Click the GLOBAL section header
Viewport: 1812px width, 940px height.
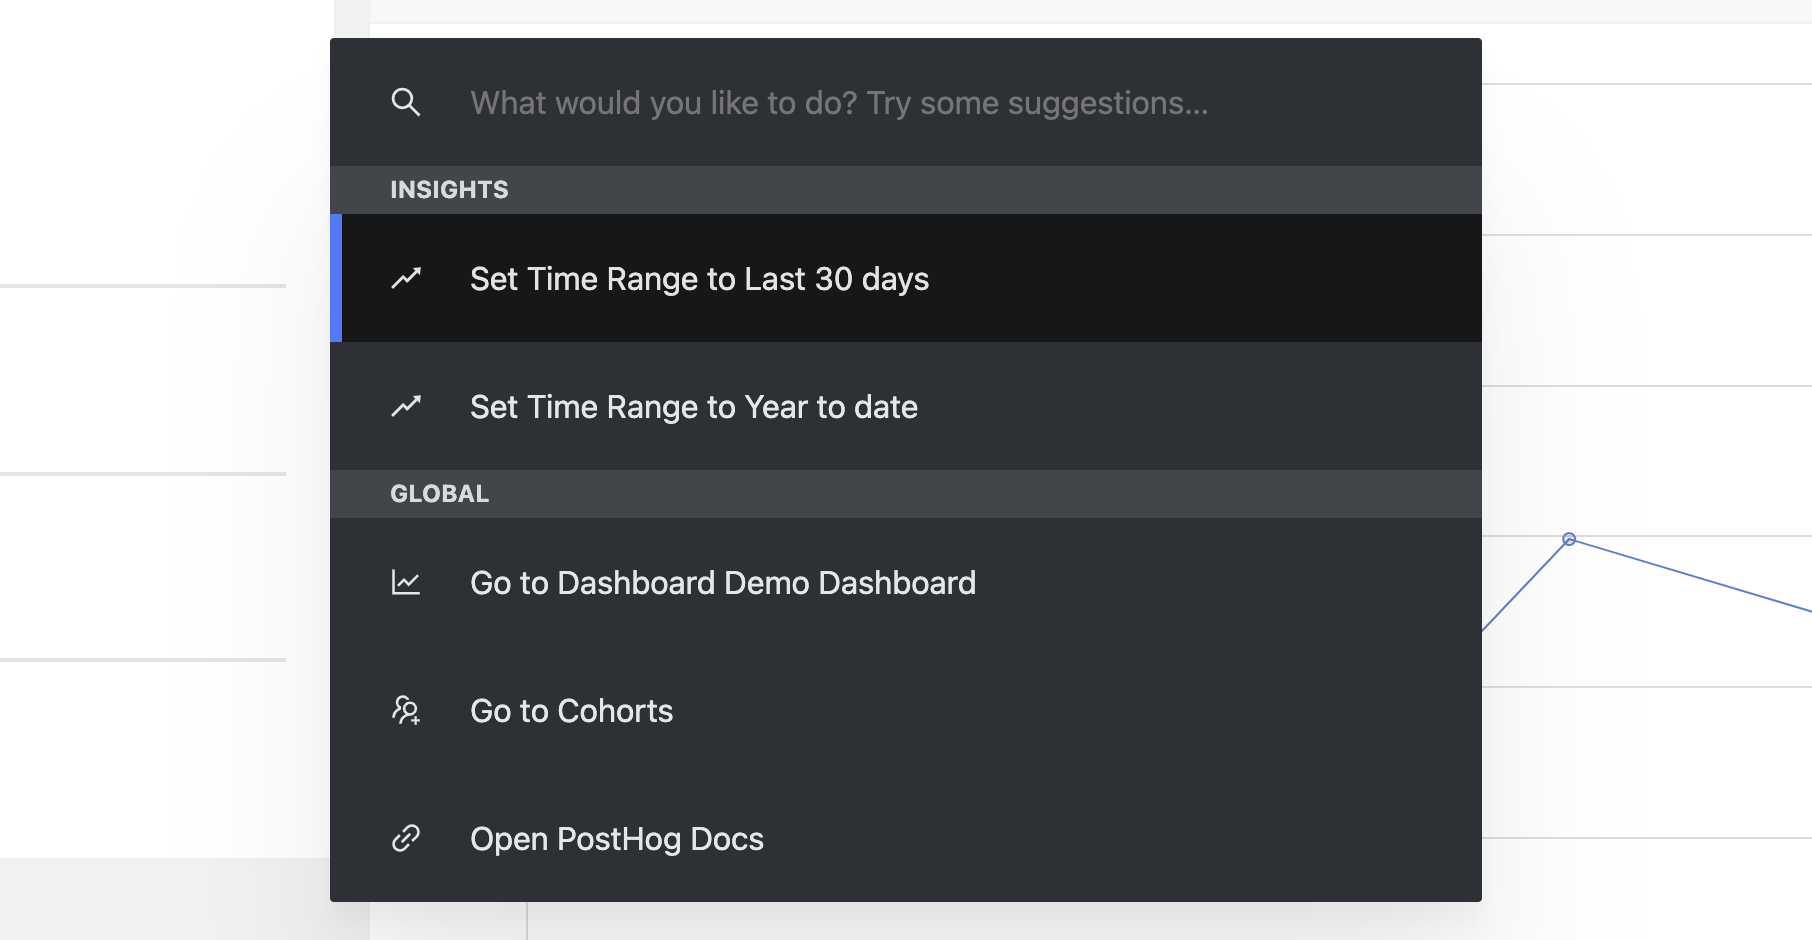tap(439, 492)
